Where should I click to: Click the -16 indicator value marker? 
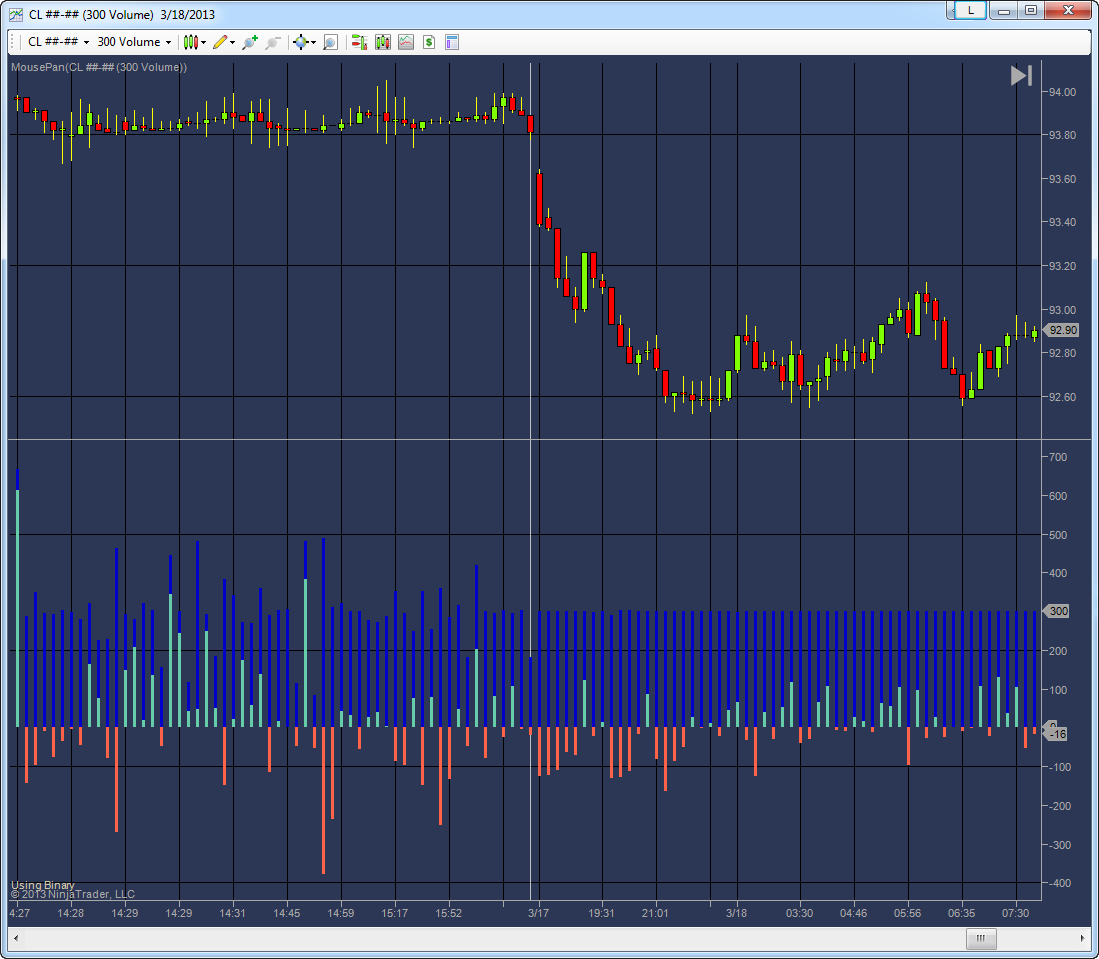click(1057, 734)
